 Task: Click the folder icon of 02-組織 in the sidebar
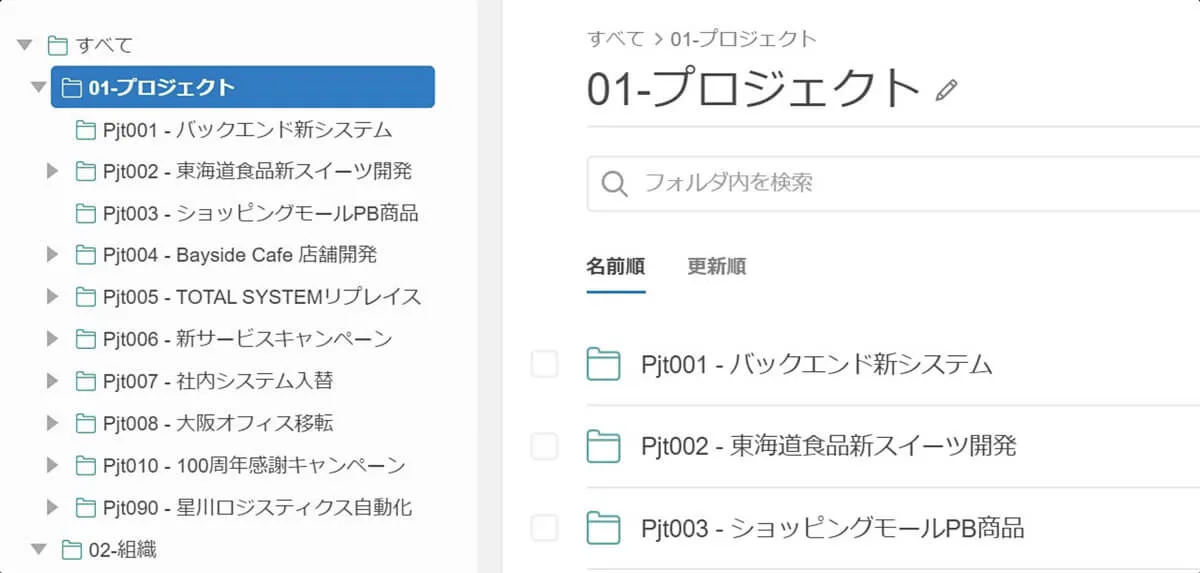71,549
